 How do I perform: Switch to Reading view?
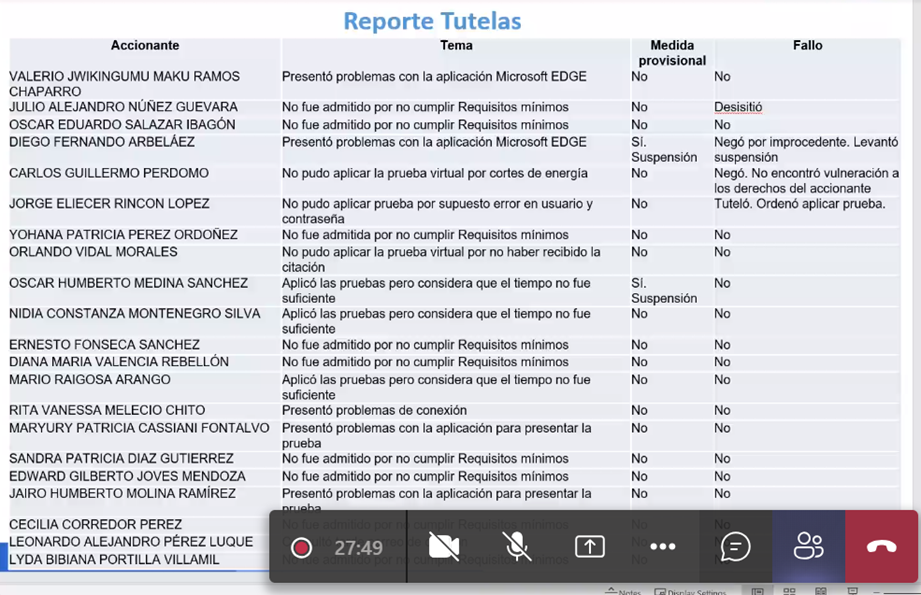pos(821,591)
